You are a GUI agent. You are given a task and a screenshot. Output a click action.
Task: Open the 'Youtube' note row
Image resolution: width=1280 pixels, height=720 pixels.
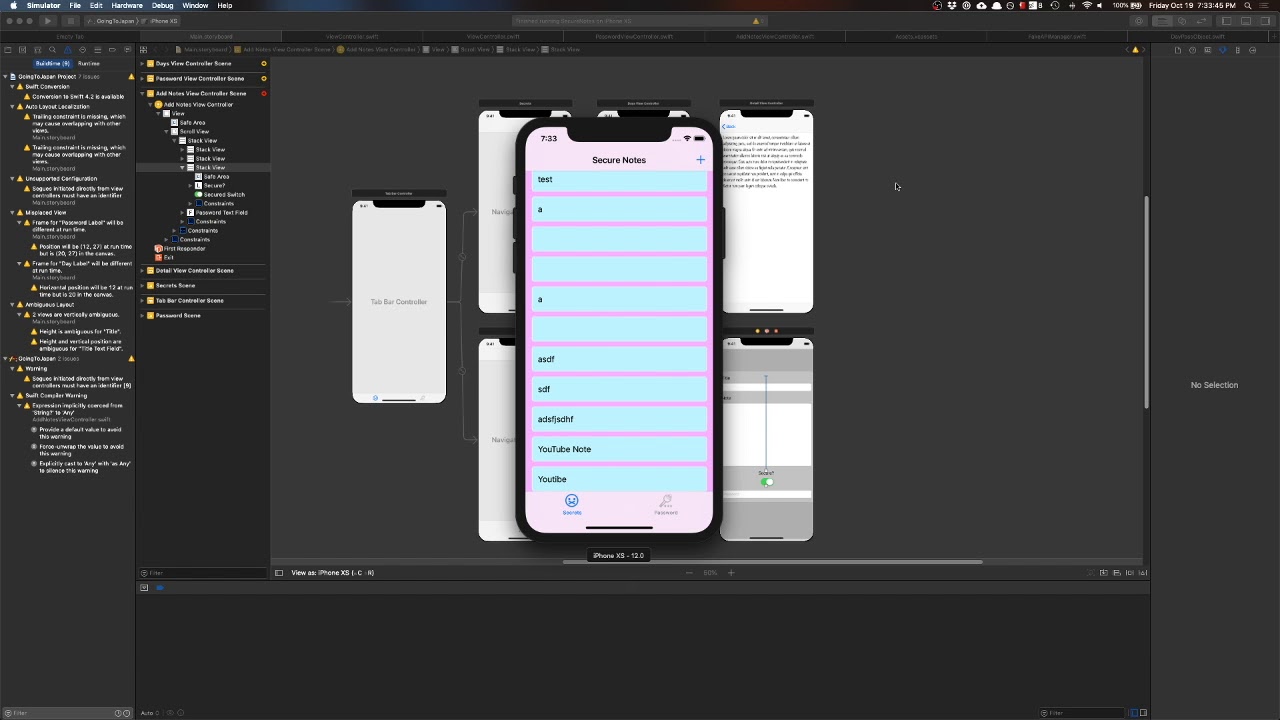[619, 479]
